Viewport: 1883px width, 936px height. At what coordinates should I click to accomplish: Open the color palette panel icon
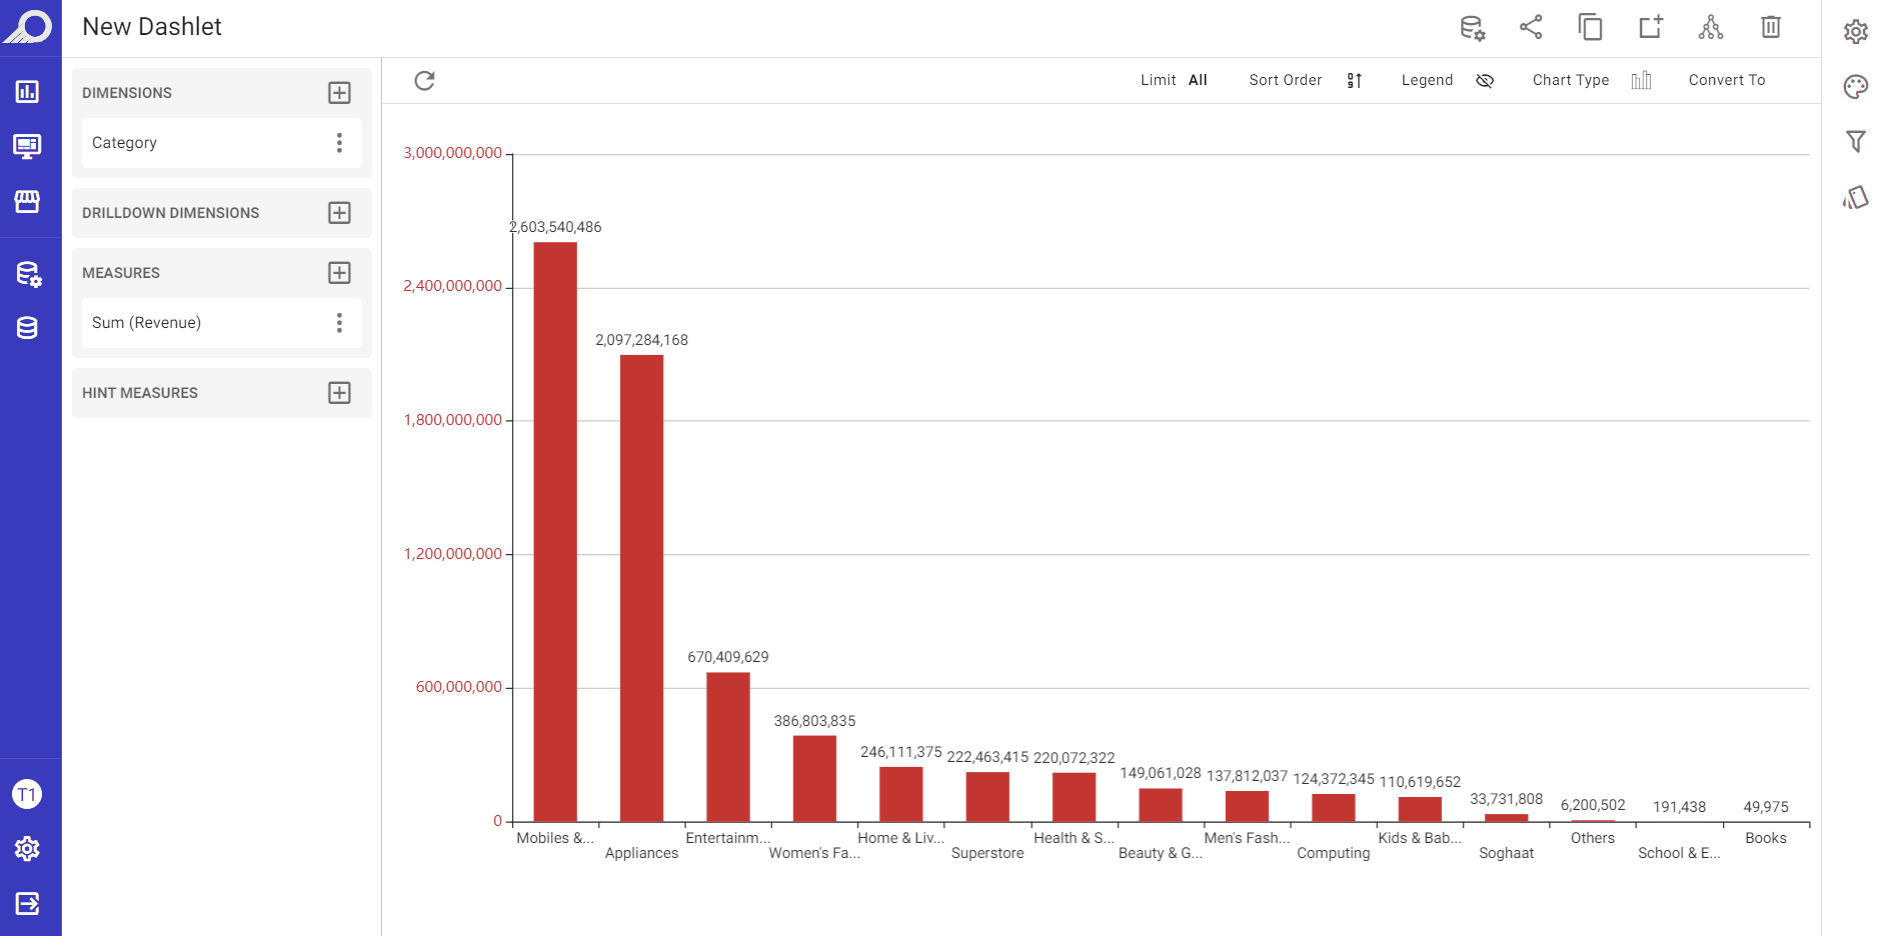pos(1856,87)
